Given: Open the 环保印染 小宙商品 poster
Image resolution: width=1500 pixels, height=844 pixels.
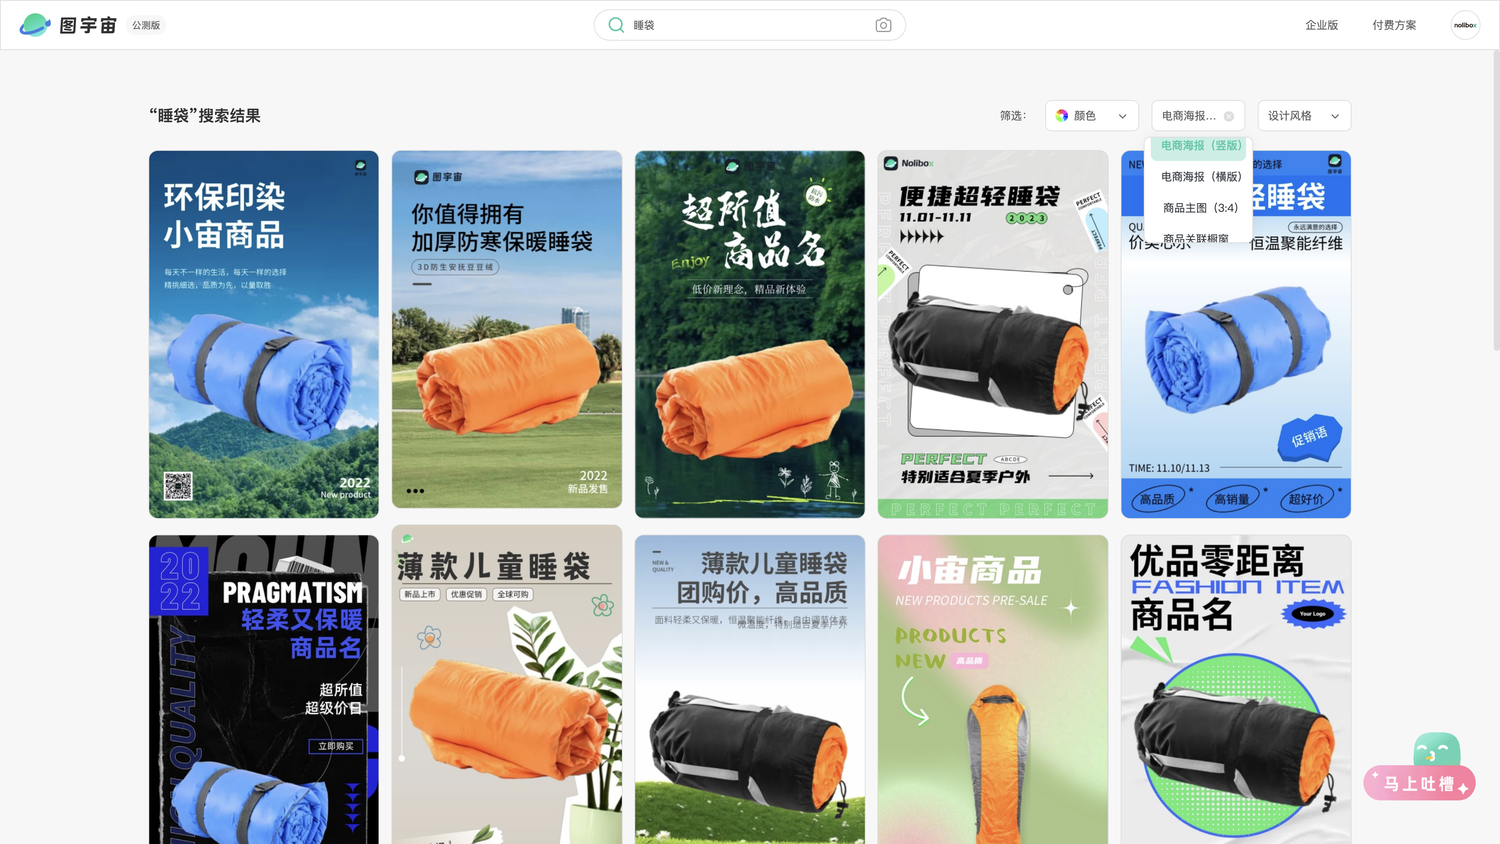Looking at the screenshot, I should point(264,334).
